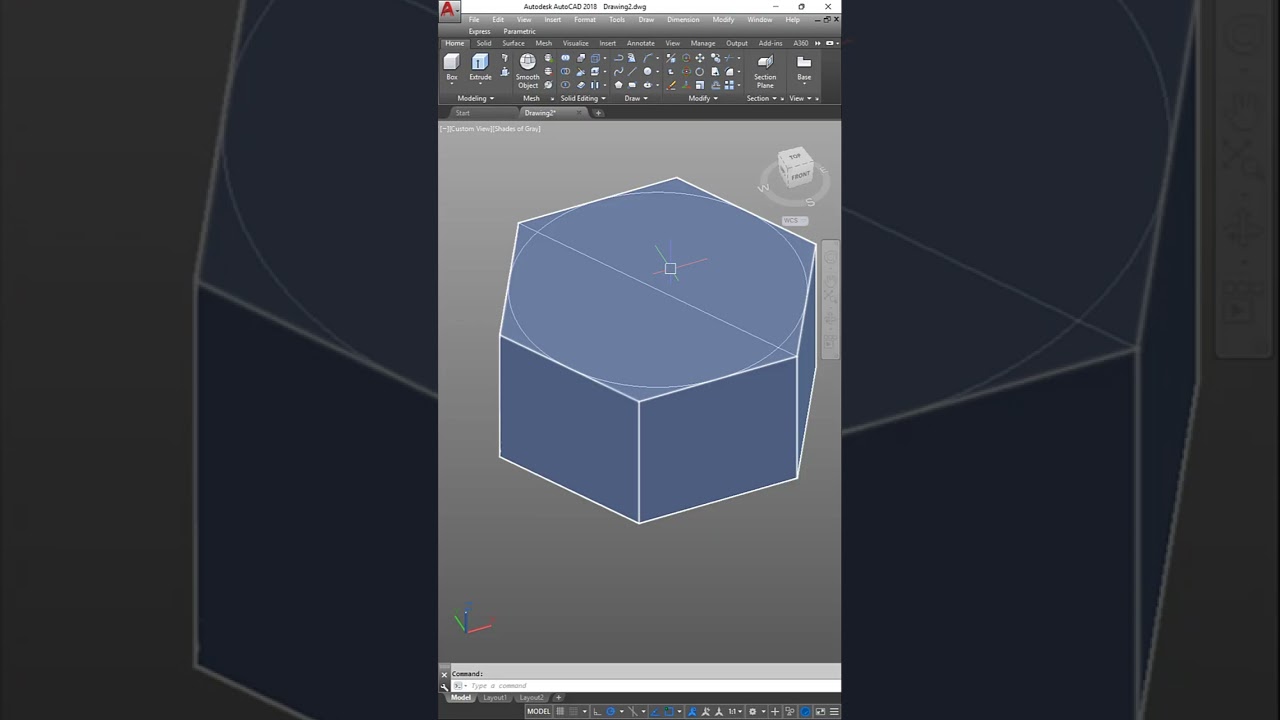Click the Copy tool in Modify
The image size is (1280, 720).
coord(715,58)
